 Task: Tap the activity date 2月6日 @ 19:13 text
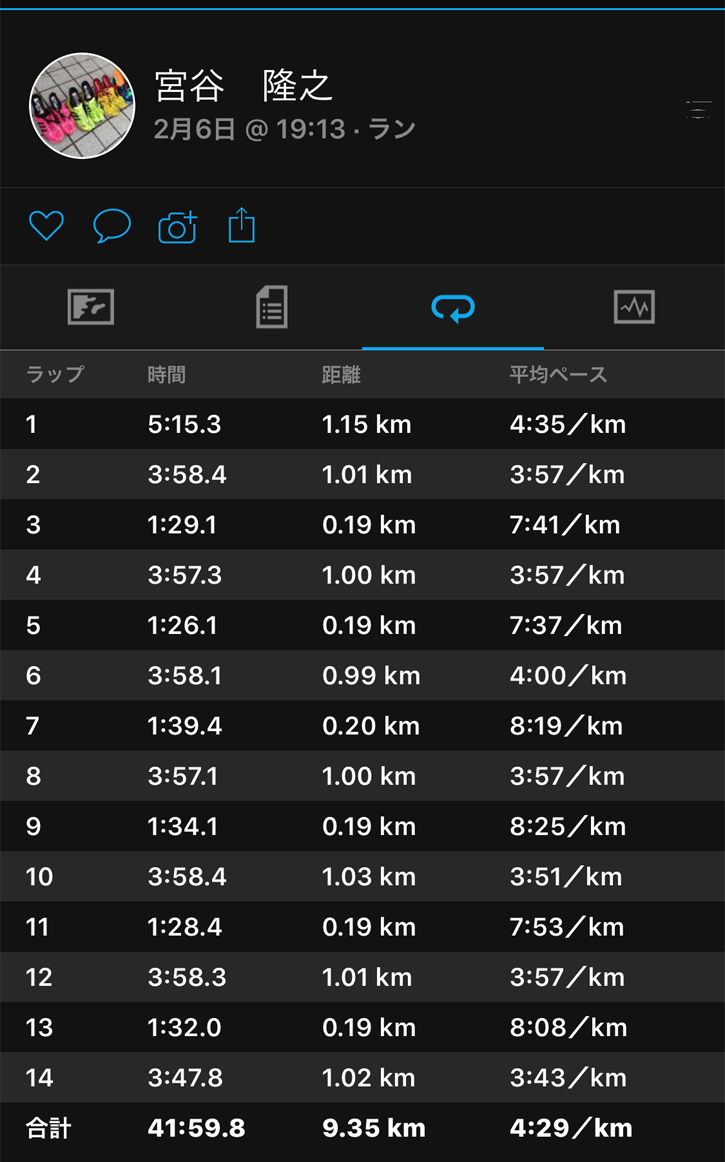click(285, 130)
